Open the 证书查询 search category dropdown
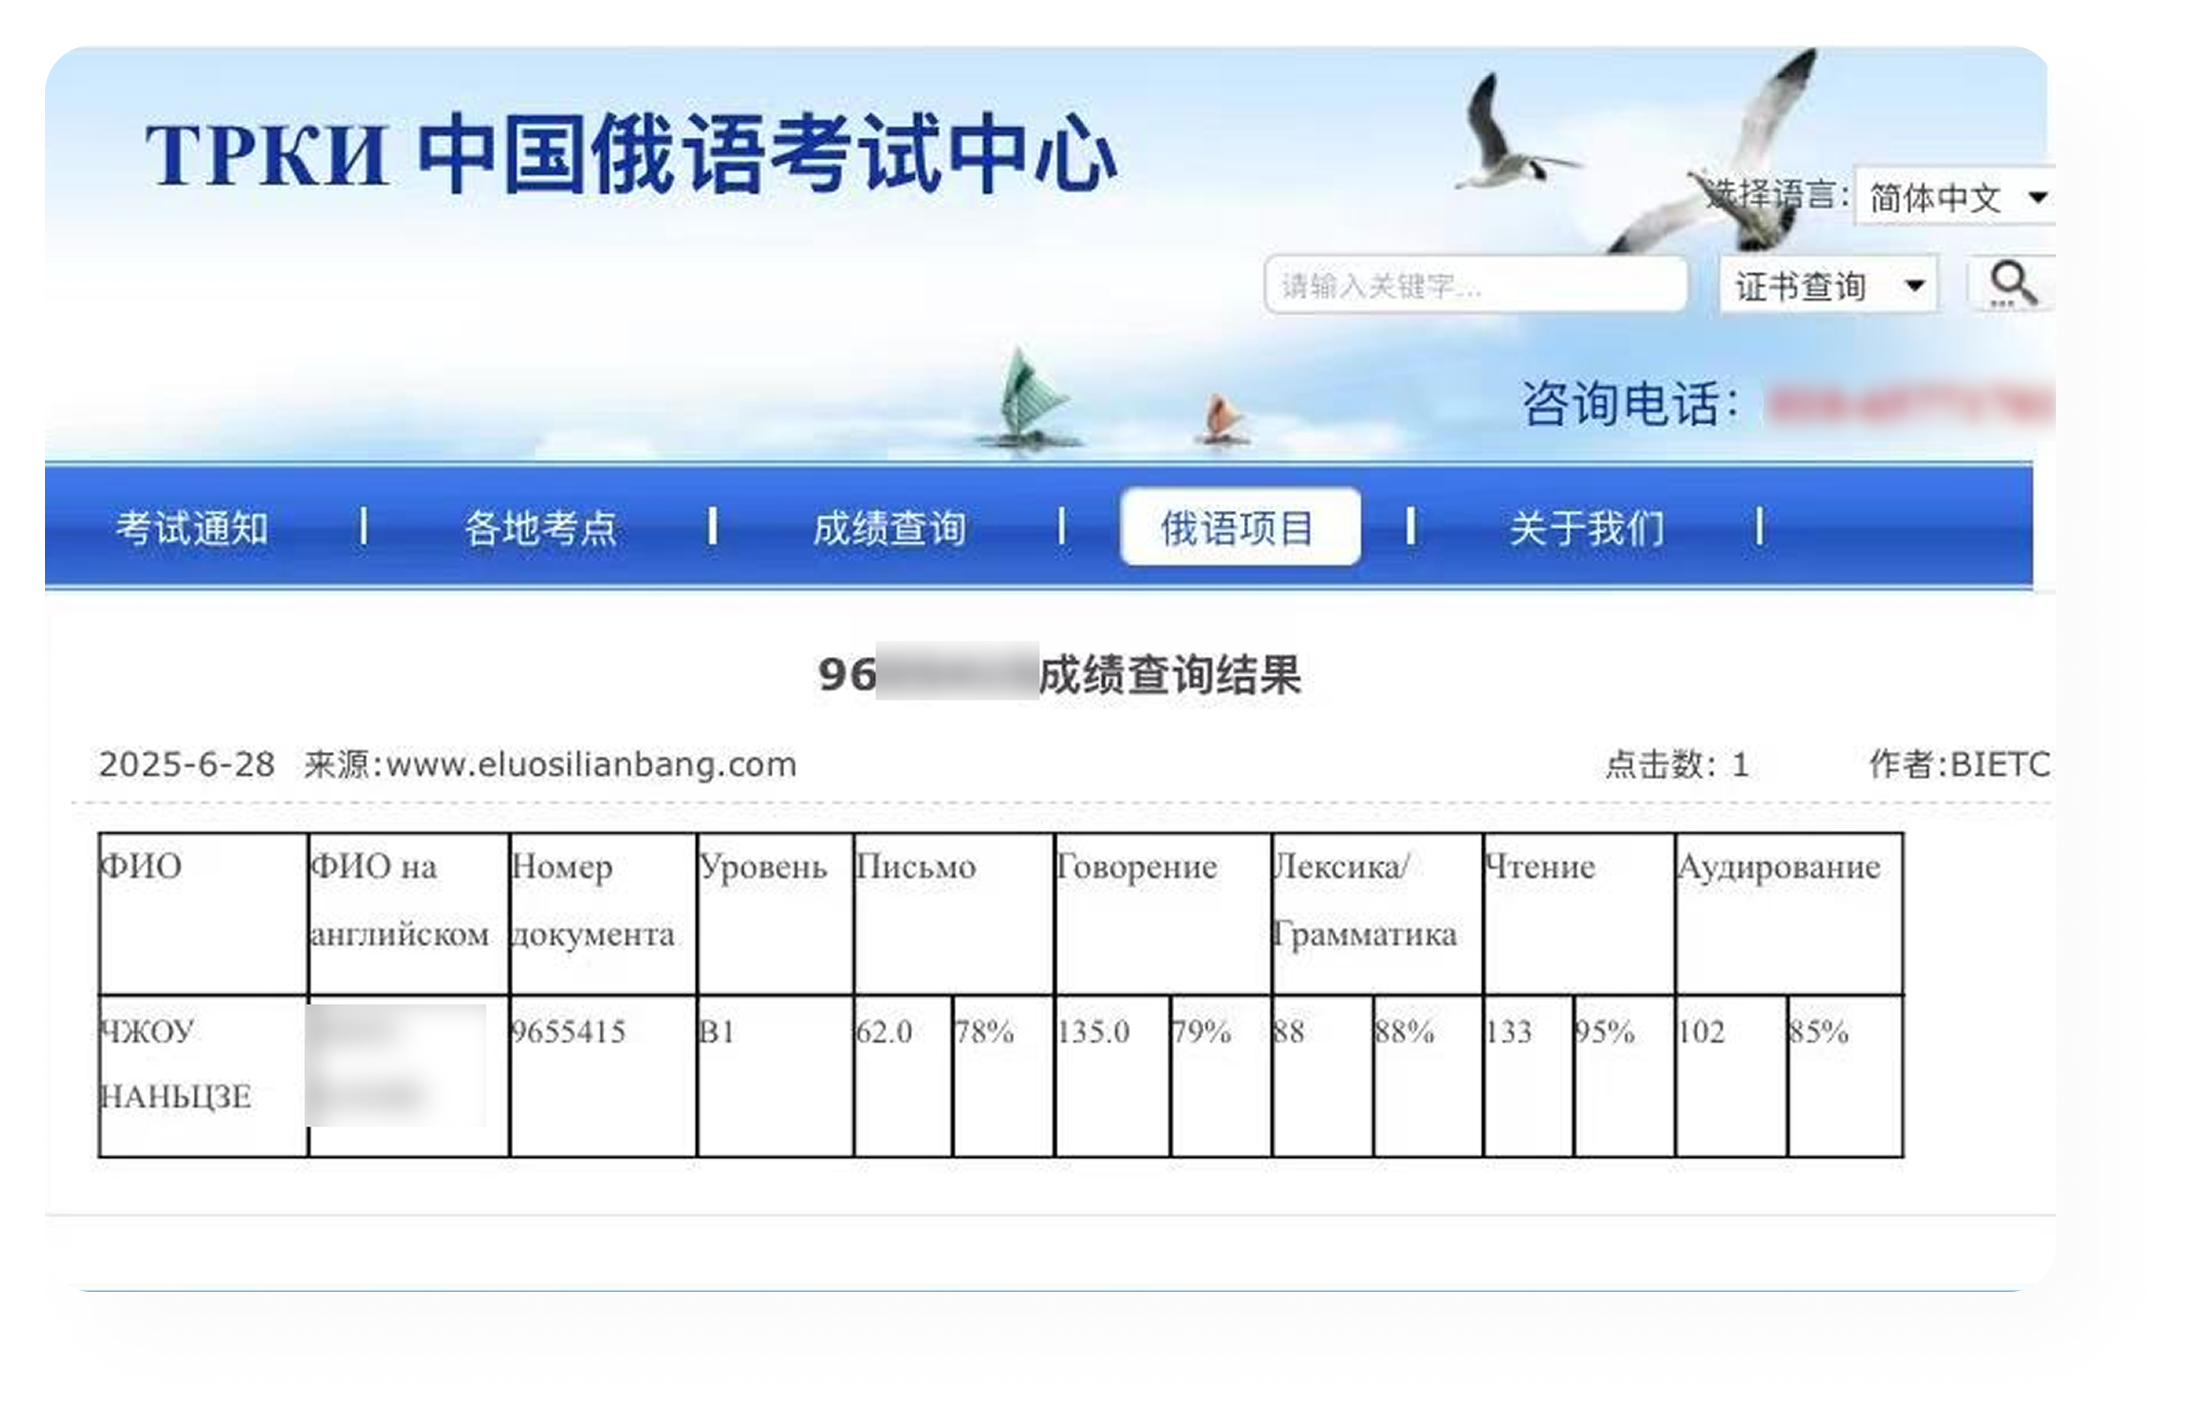 point(1825,285)
